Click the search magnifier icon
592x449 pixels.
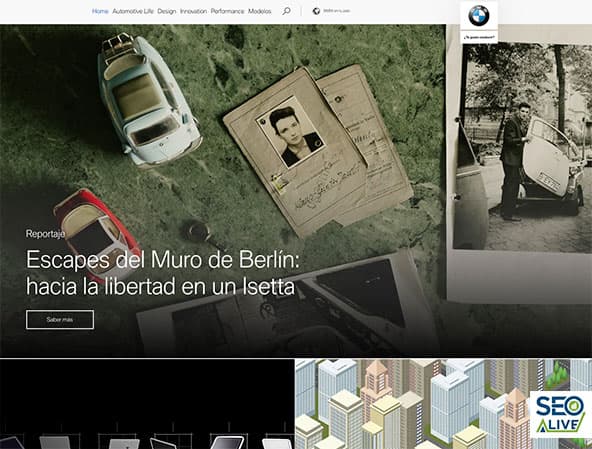click(x=287, y=11)
